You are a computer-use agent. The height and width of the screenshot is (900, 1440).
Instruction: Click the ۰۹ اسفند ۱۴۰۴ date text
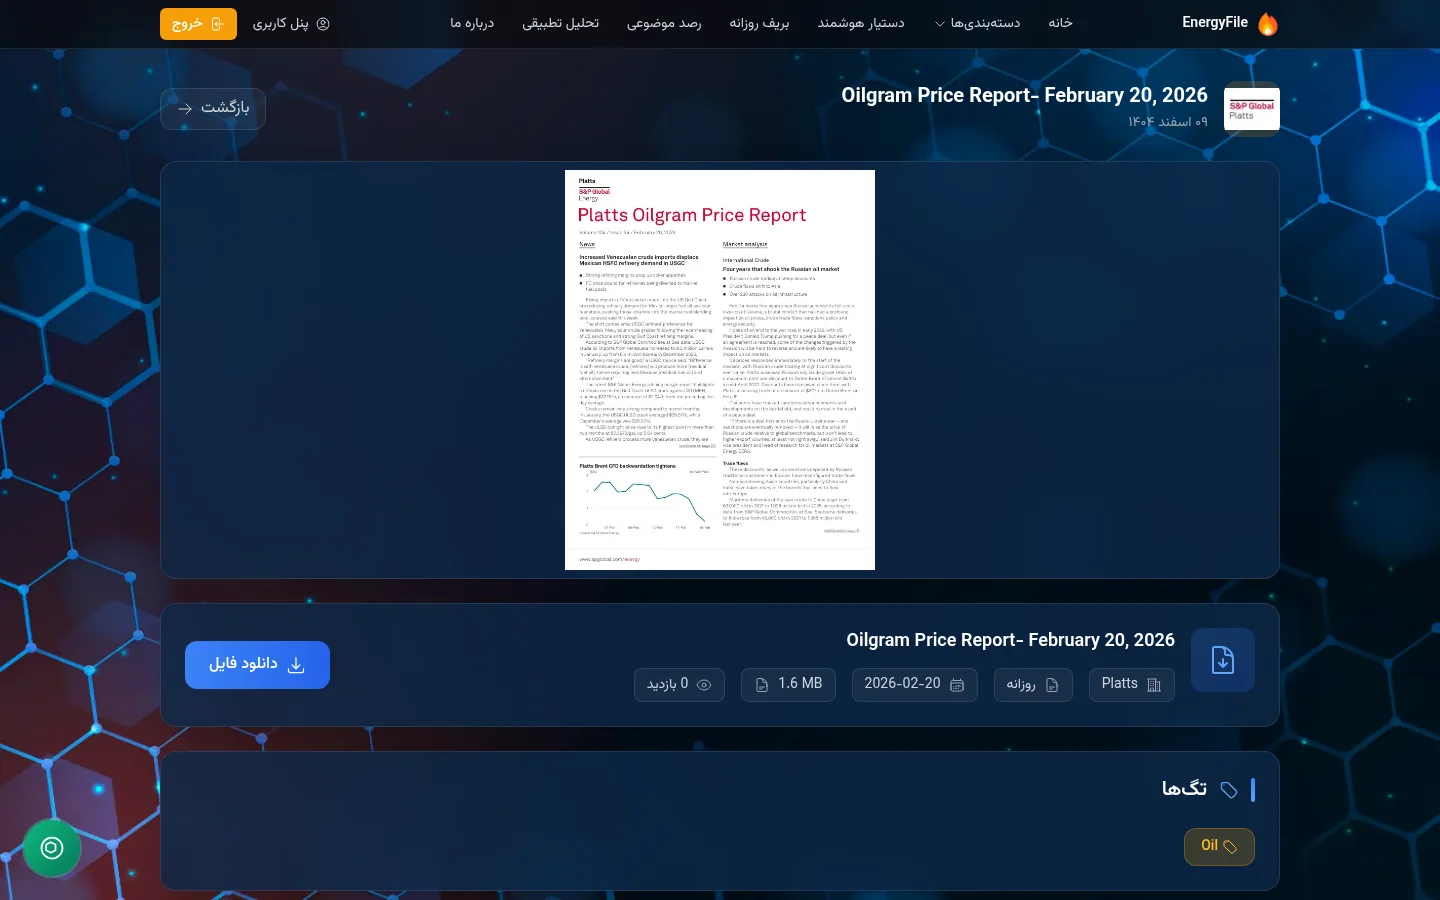[x=1168, y=122]
